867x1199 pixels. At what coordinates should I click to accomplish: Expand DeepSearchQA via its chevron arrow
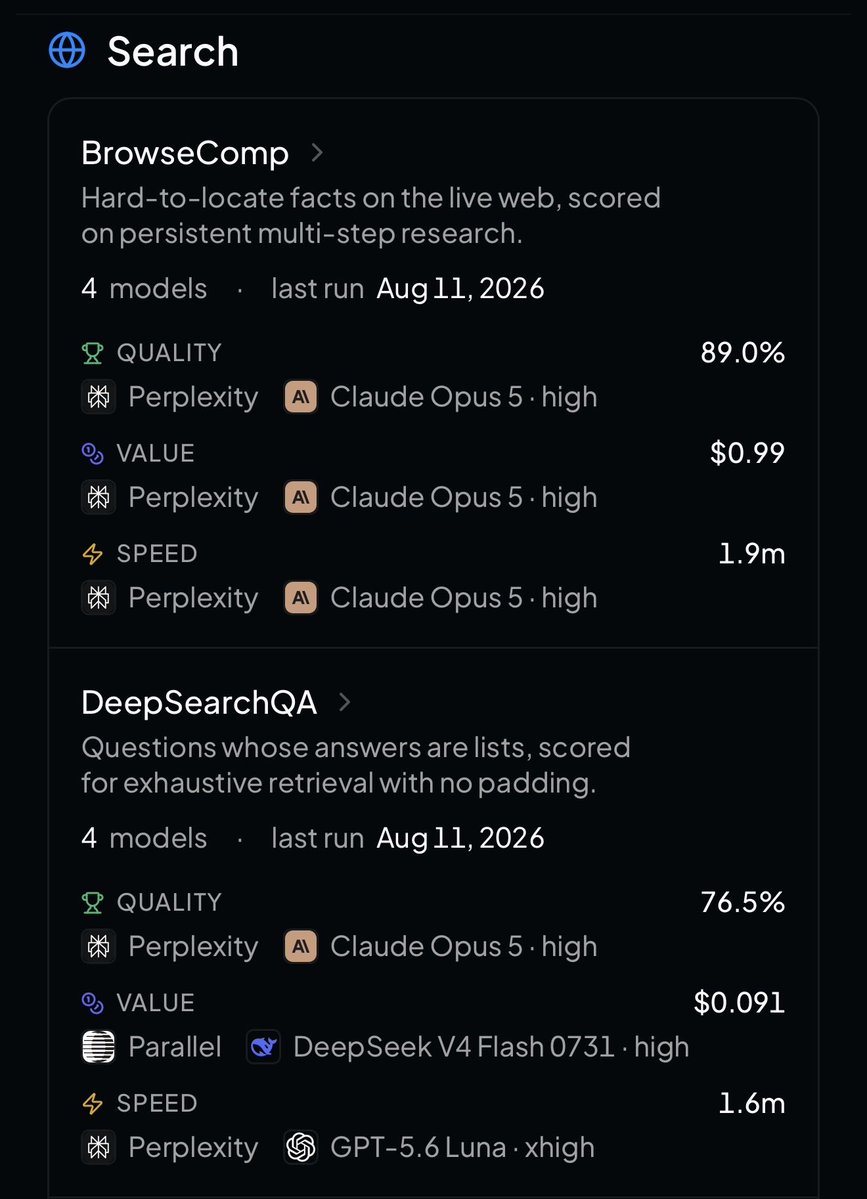(345, 702)
